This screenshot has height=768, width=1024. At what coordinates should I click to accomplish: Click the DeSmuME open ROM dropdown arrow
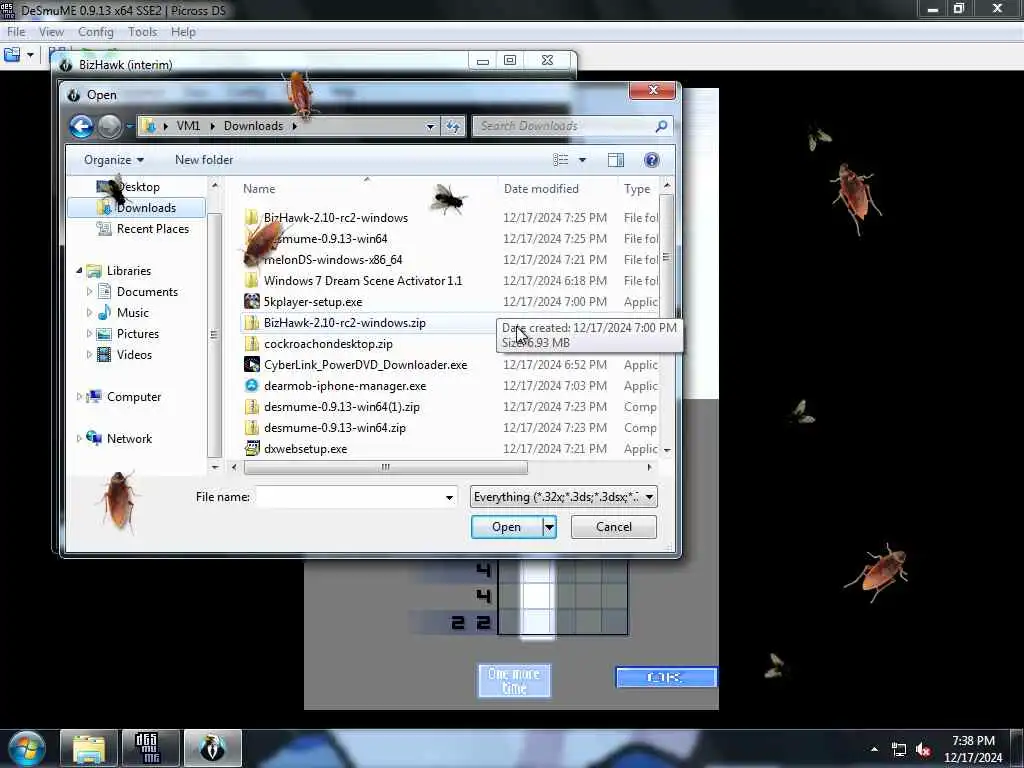point(30,55)
